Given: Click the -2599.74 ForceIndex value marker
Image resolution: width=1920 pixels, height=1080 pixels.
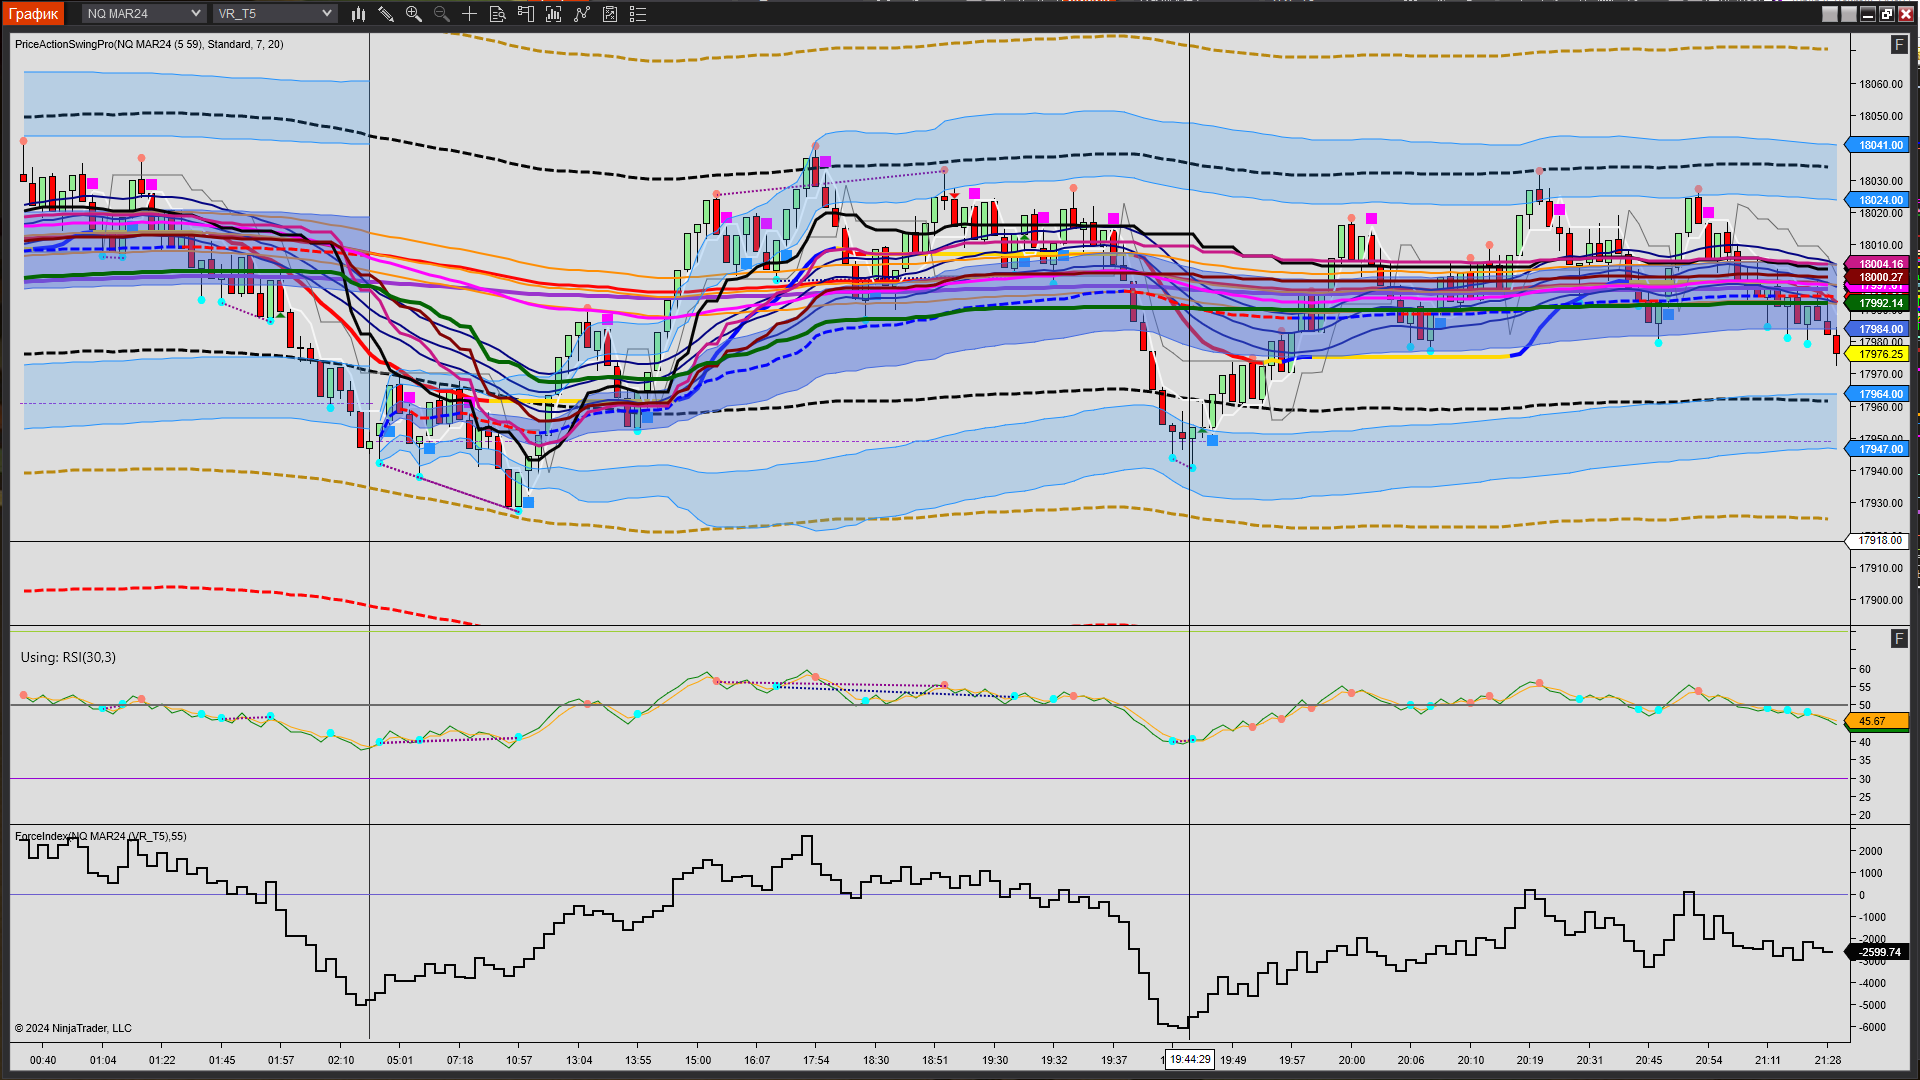Looking at the screenshot, I should click(x=1879, y=953).
